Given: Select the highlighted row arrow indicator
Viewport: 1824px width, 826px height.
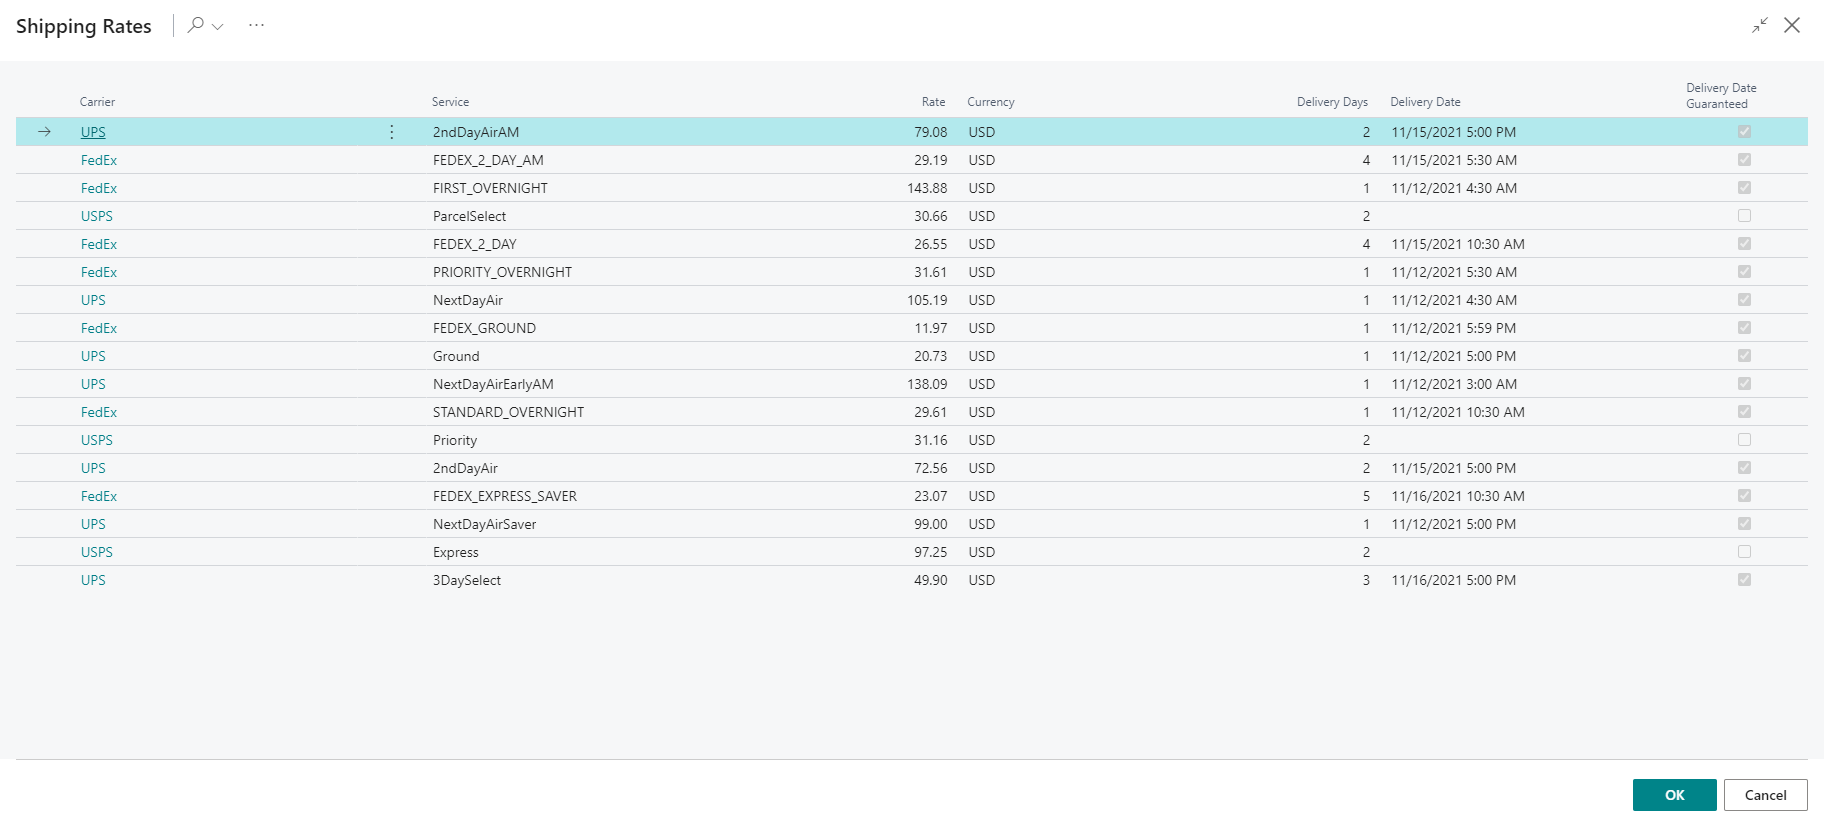Looking at the screenshot, I should 44,132.
